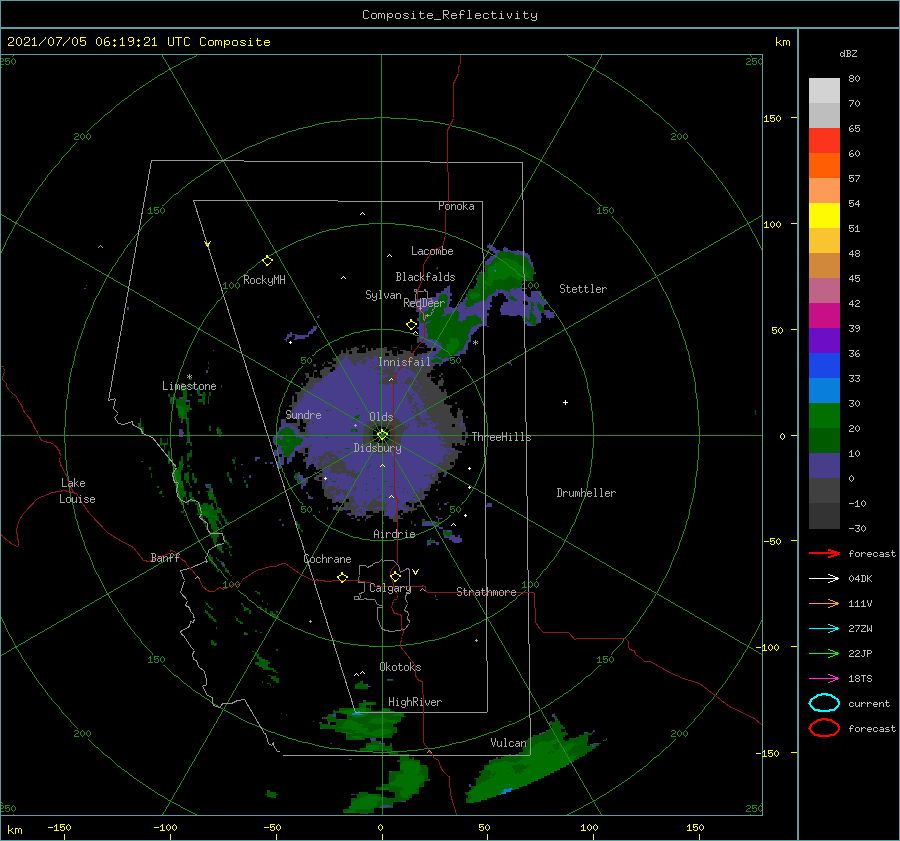Click the dark gray -10 dBZ swatch
Screen dimensions: 900x841
click(x=824, y=516)
